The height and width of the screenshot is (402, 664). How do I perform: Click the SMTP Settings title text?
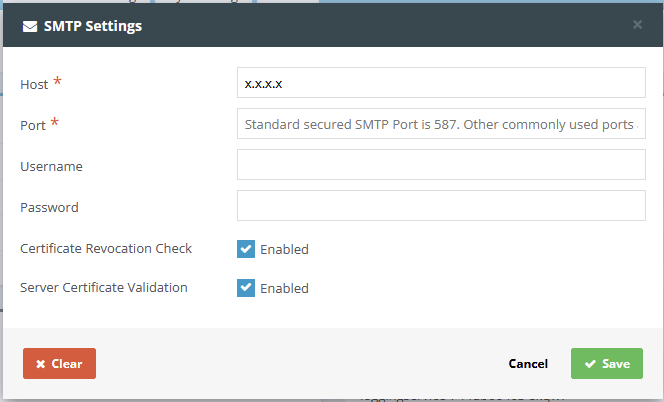[91, 26]
